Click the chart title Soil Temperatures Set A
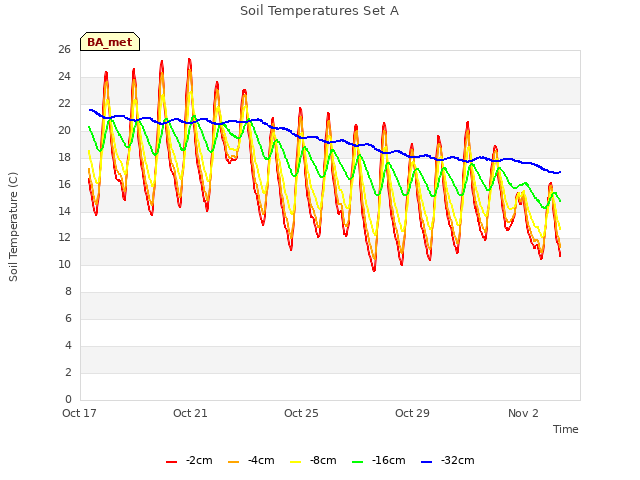640x480 pixels. tap(319, 11)
